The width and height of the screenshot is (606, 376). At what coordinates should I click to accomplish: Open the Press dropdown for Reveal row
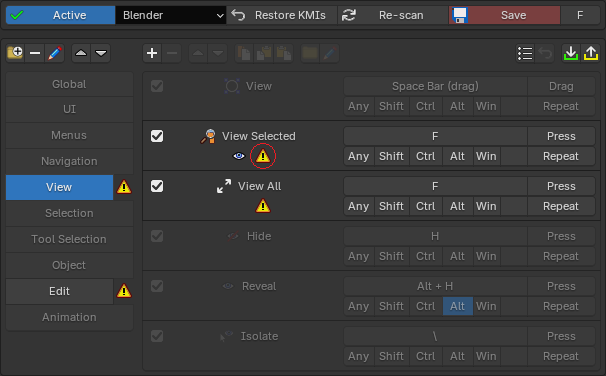561,286
